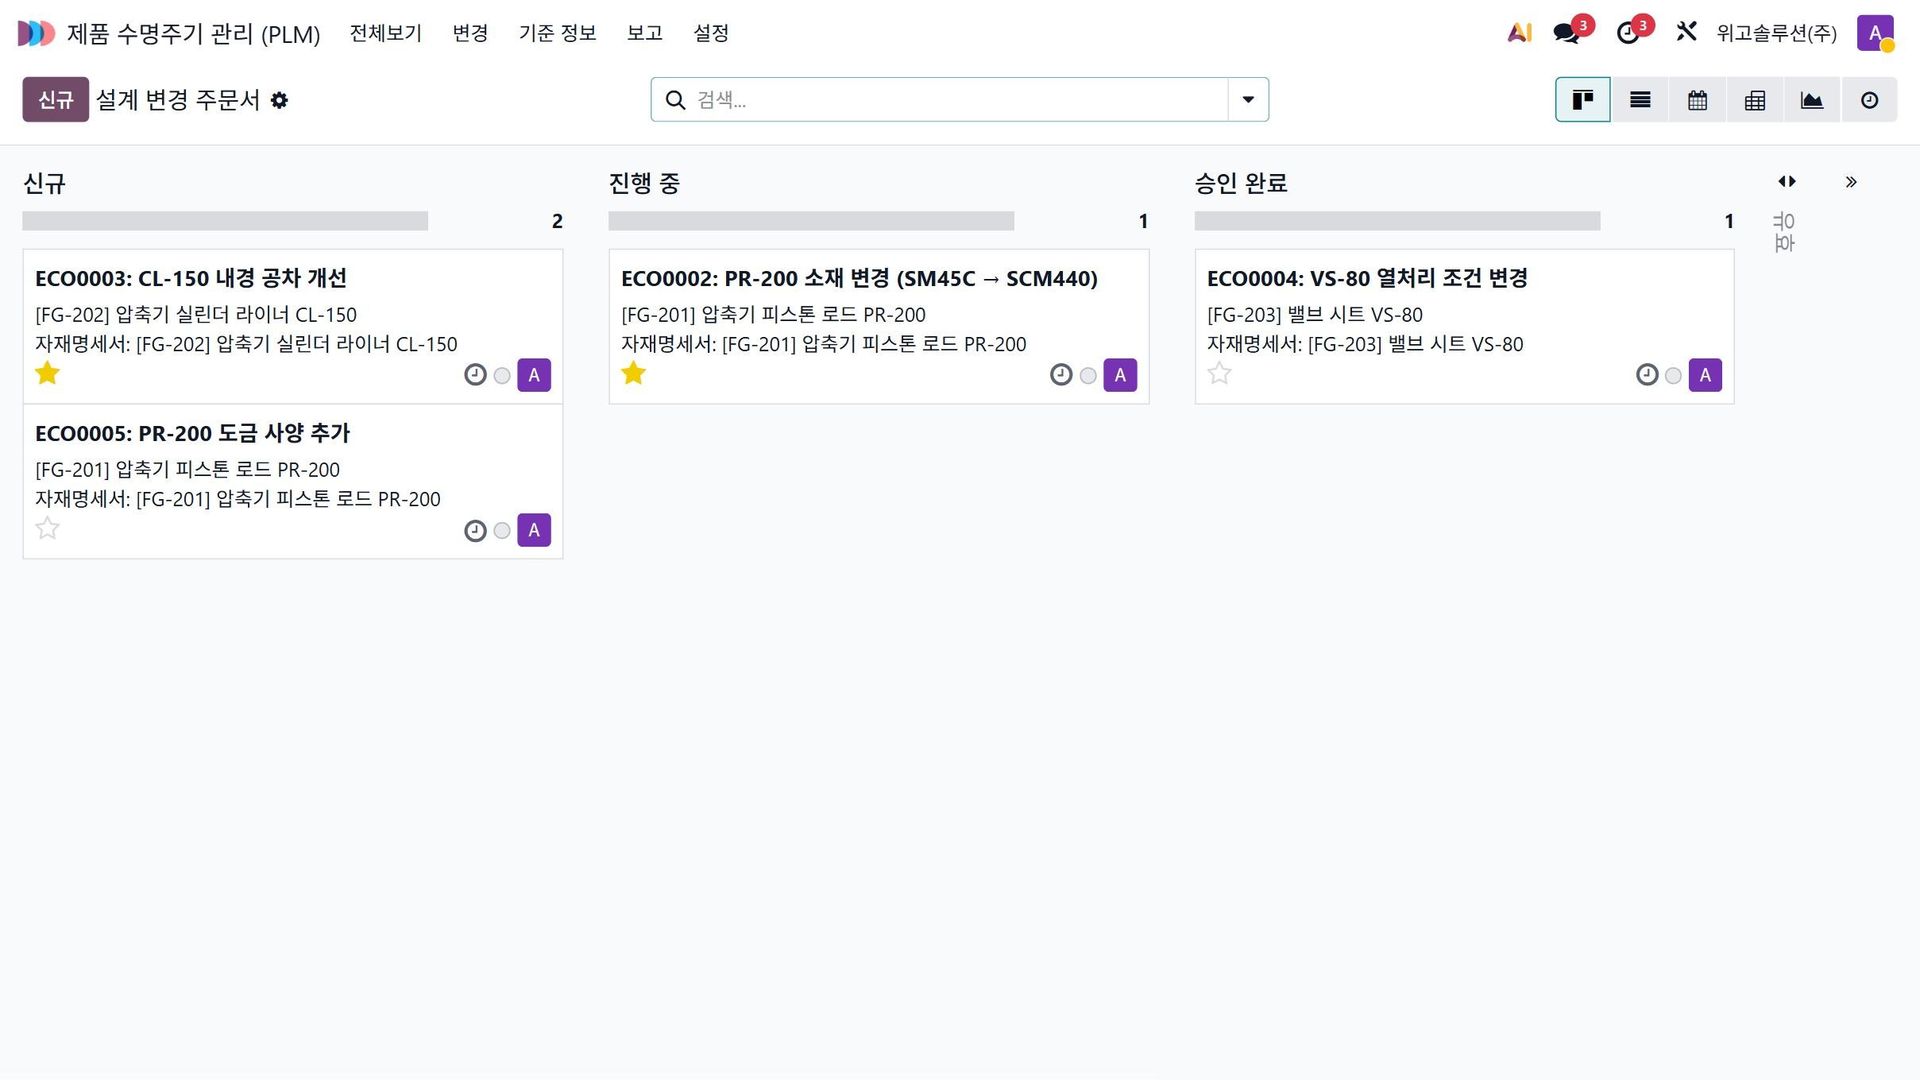Click assignee avatar on ECO0005 card
The image size is (1920, 1080).
pyautogui.click(x=534, y=530)
